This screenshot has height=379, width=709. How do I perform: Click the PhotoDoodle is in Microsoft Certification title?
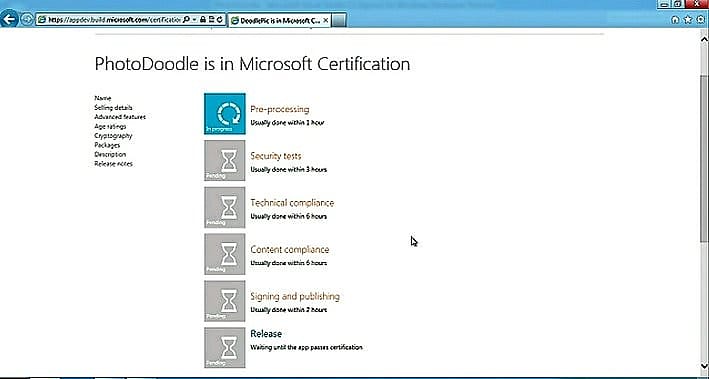point(252,64)
